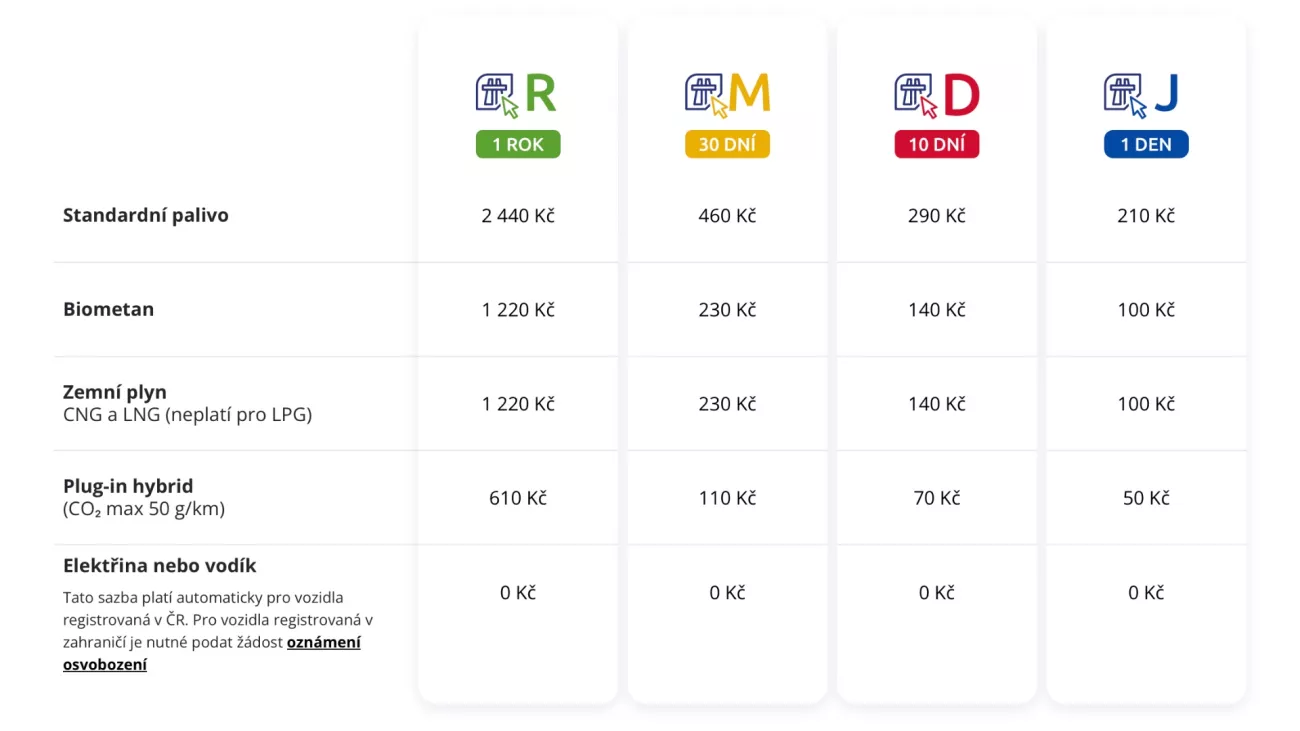
Task: Click the 210 Kč one-day standard price
Action: [1146, 215]
